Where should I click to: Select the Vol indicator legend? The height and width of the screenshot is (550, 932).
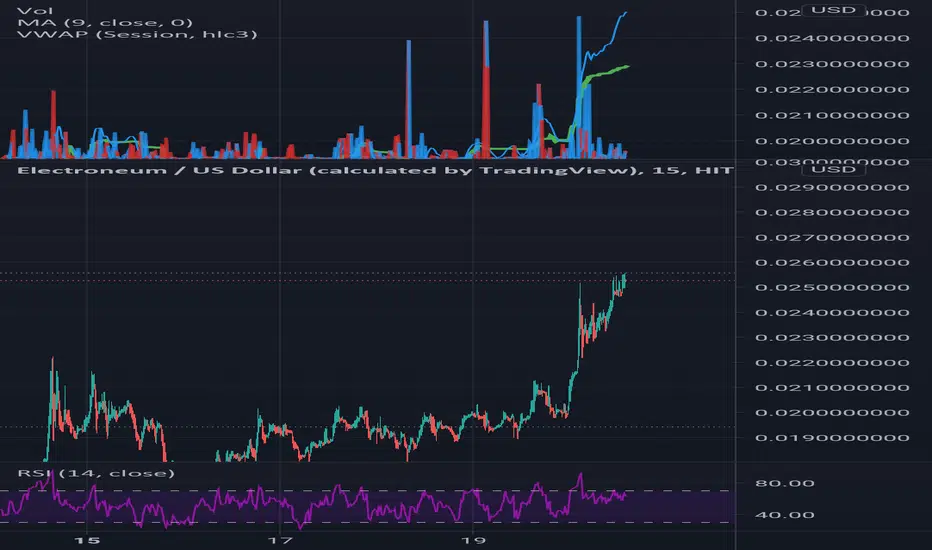[x=35, y=11]
